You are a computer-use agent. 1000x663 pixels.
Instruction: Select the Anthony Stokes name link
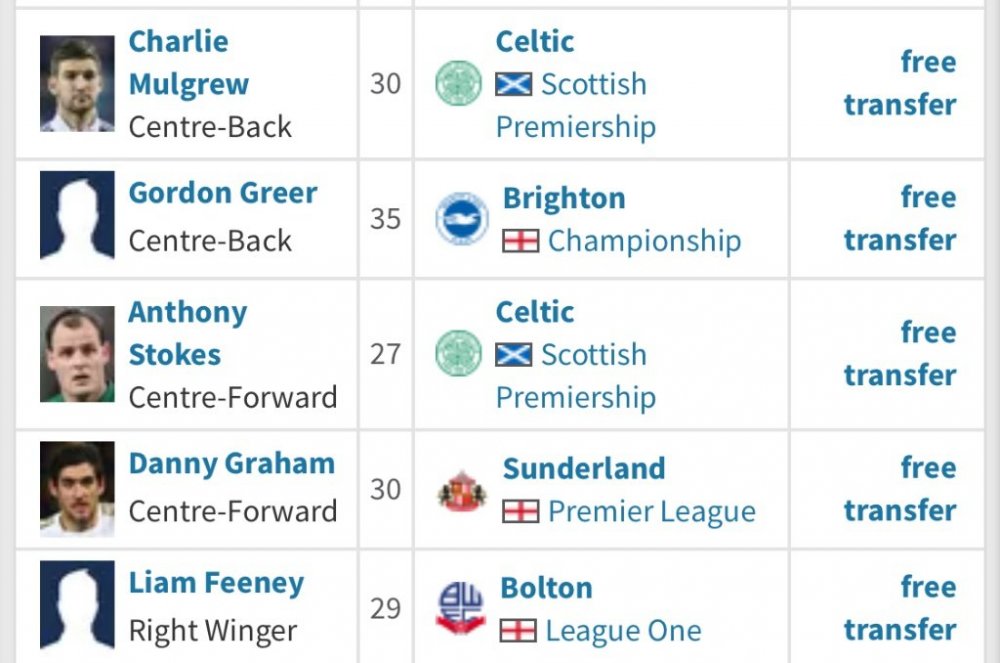point(187,333)
